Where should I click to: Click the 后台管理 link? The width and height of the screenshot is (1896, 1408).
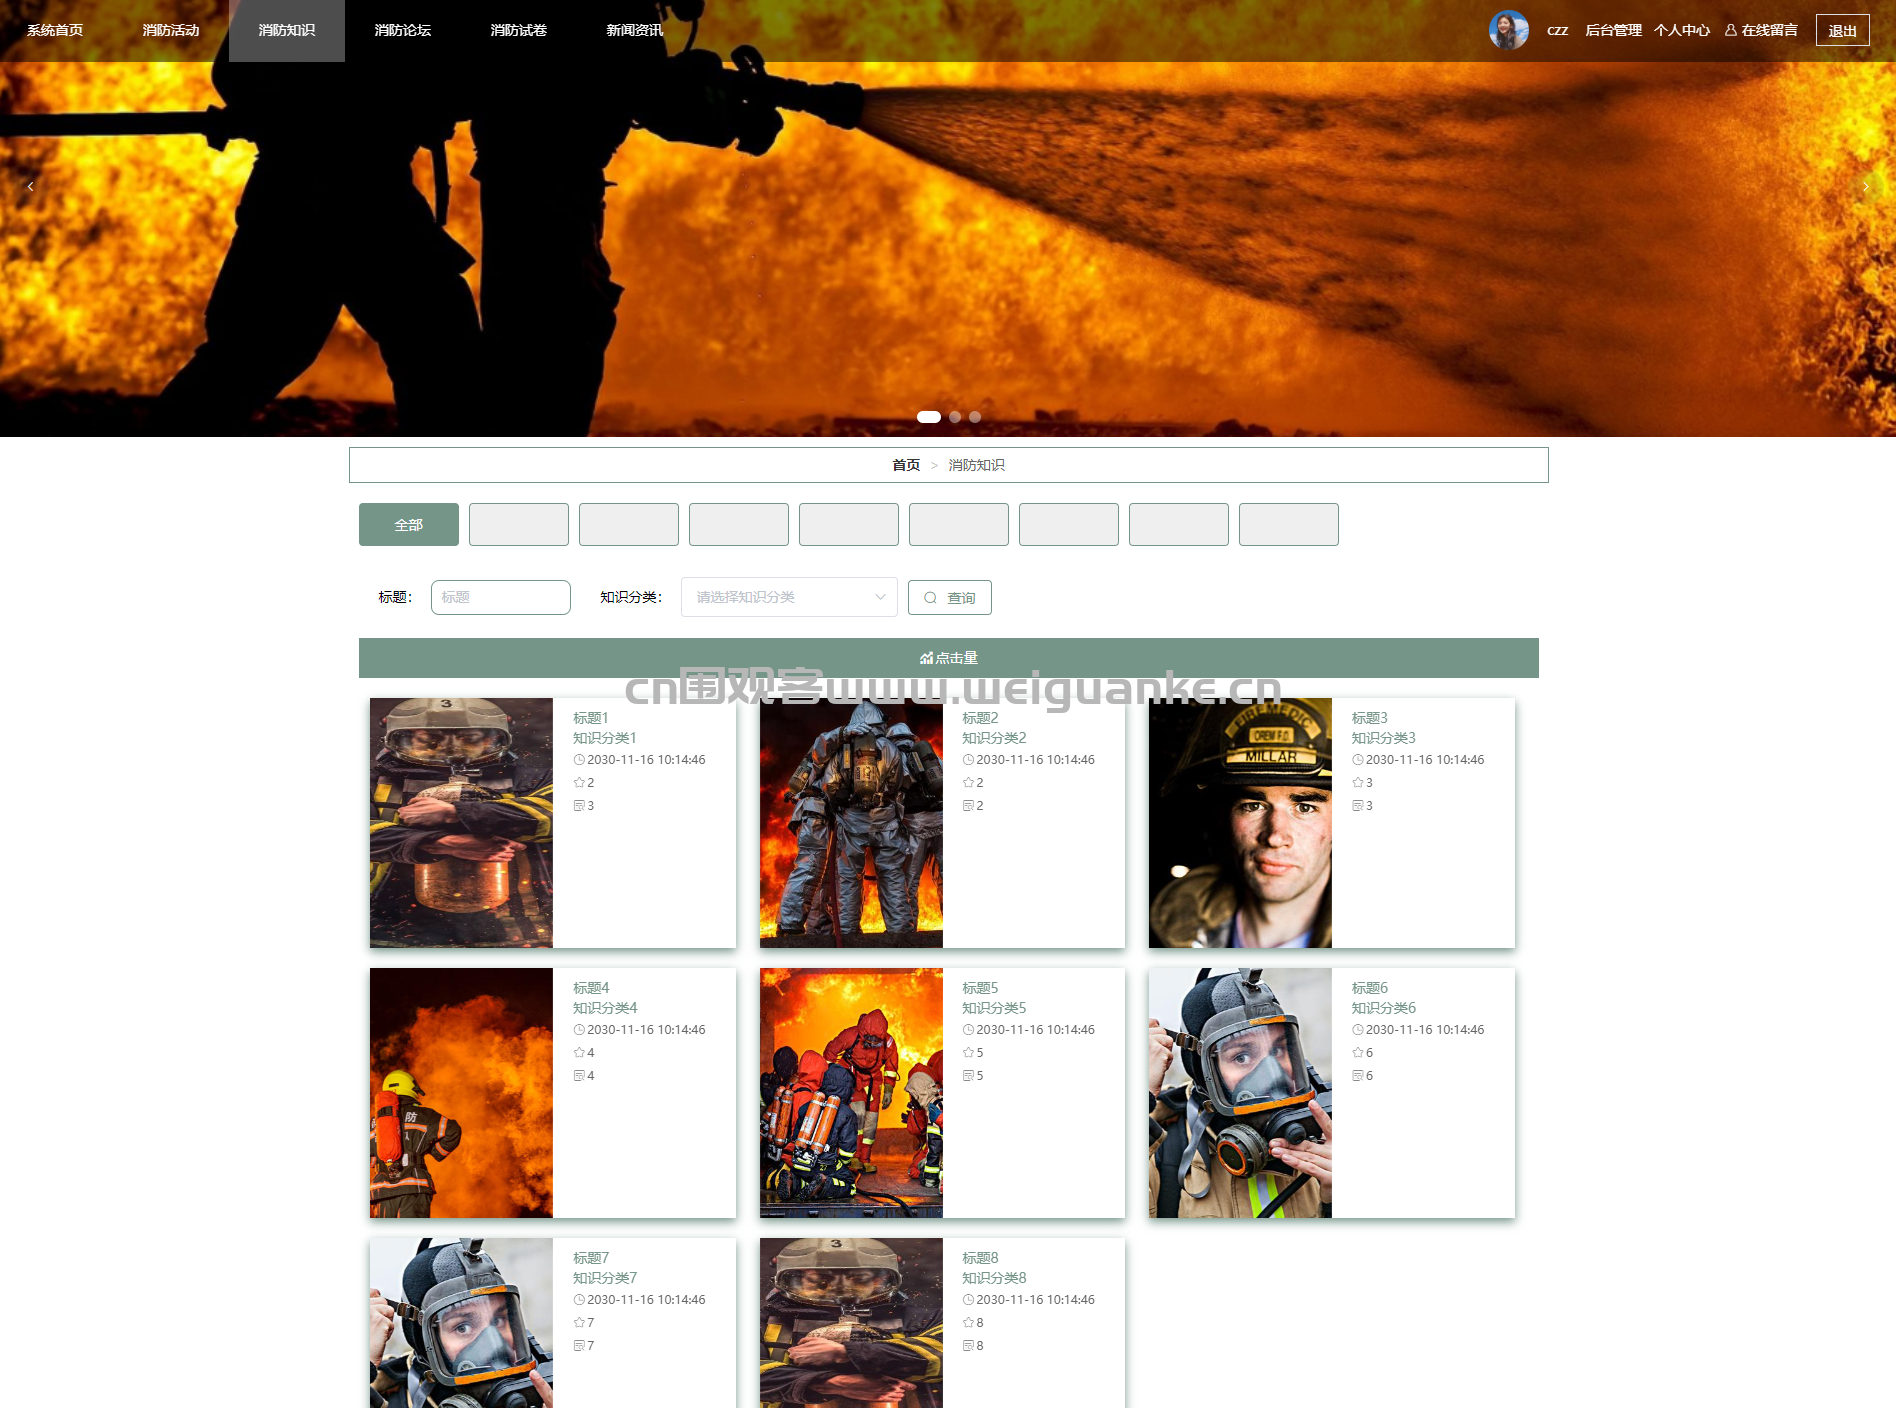tap(1613, 31)
